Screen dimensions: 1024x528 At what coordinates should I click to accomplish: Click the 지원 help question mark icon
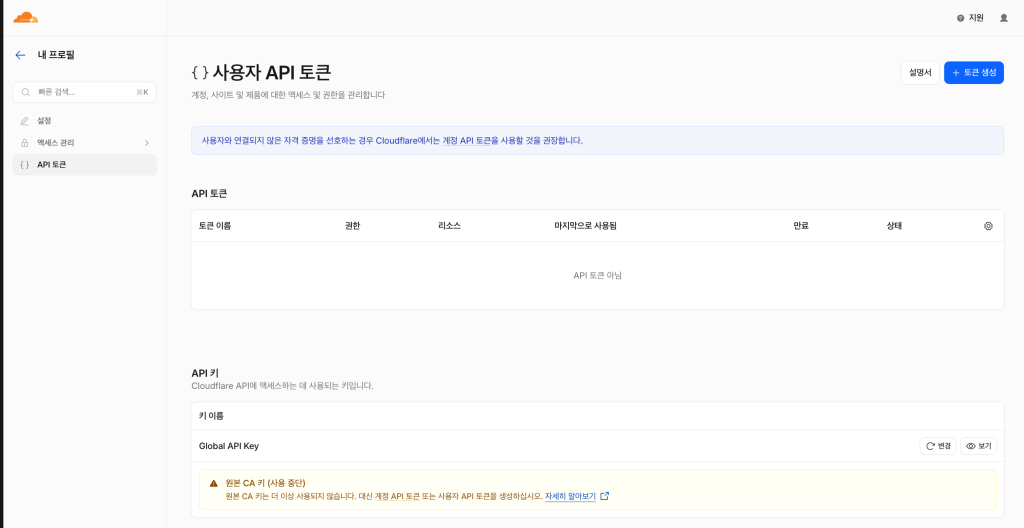pyautogui.click(x=961, y=18)
